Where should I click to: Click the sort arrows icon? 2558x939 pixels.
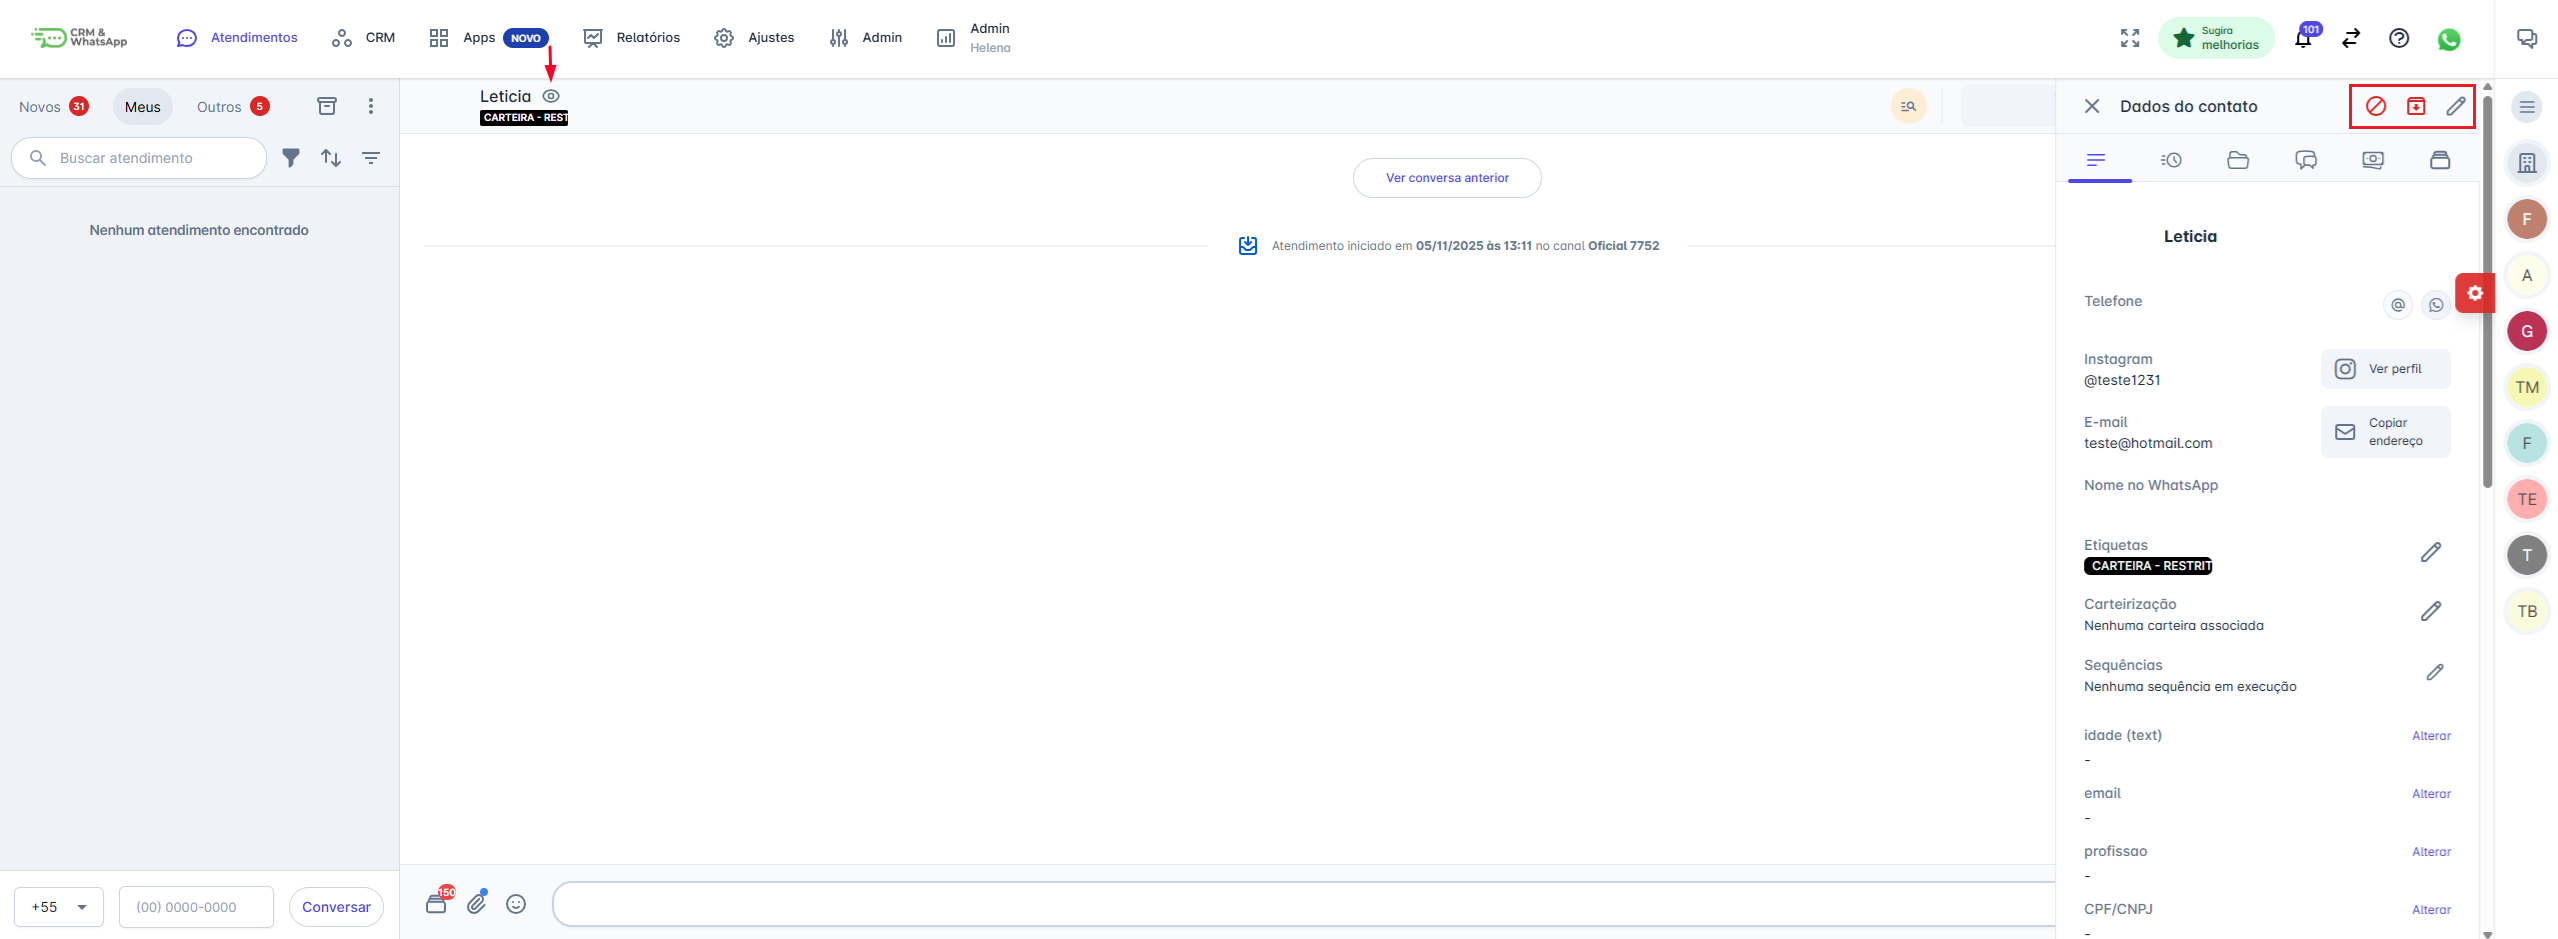pyautogui.click(x=331, y=158)
